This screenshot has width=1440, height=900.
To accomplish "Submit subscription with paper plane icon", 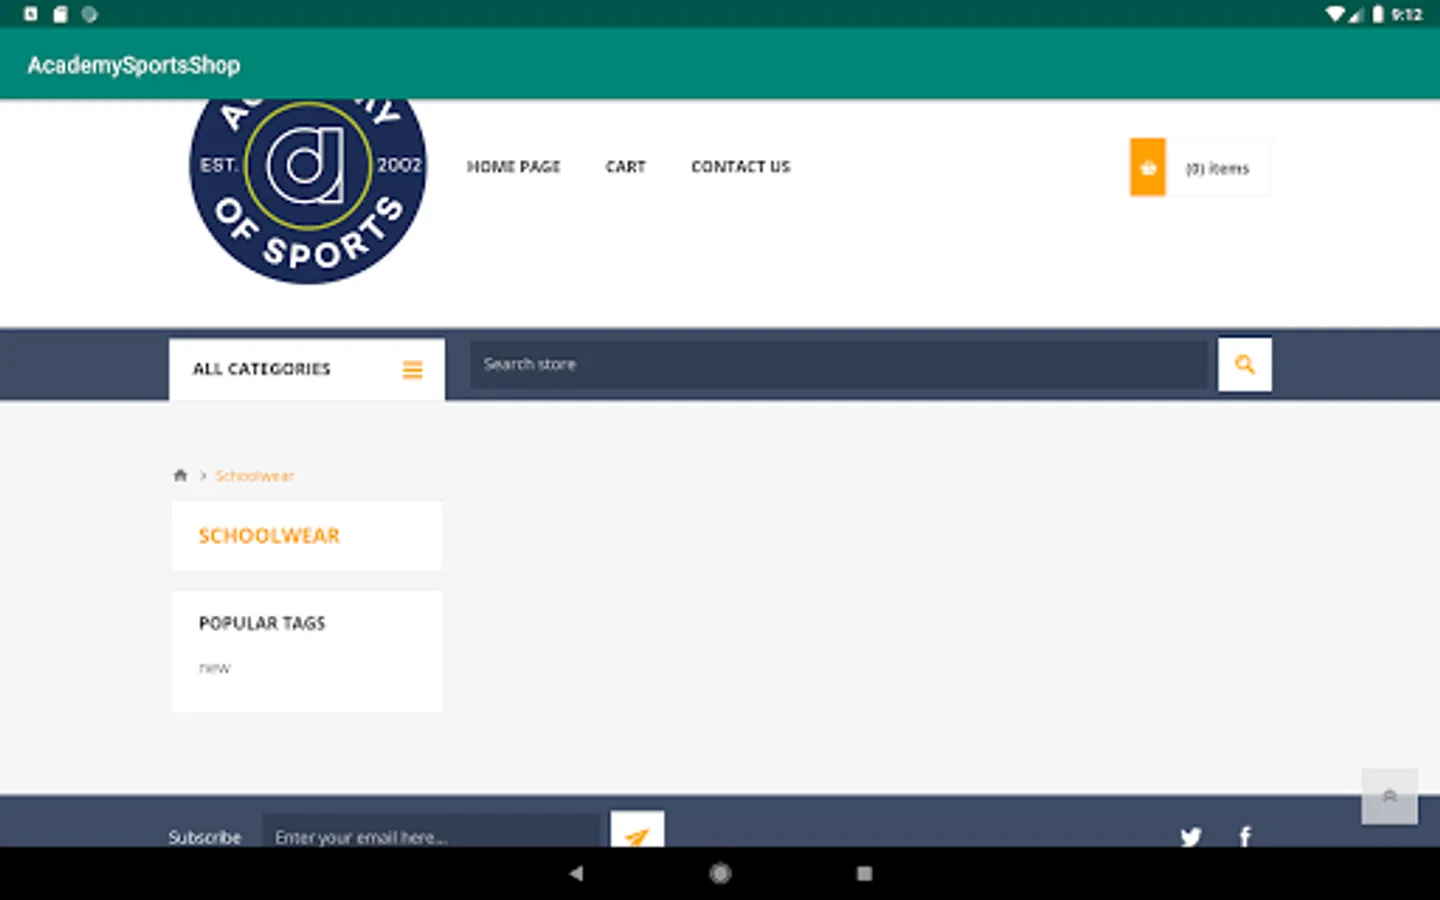I will pyautogui.click(x=637, y=830).
